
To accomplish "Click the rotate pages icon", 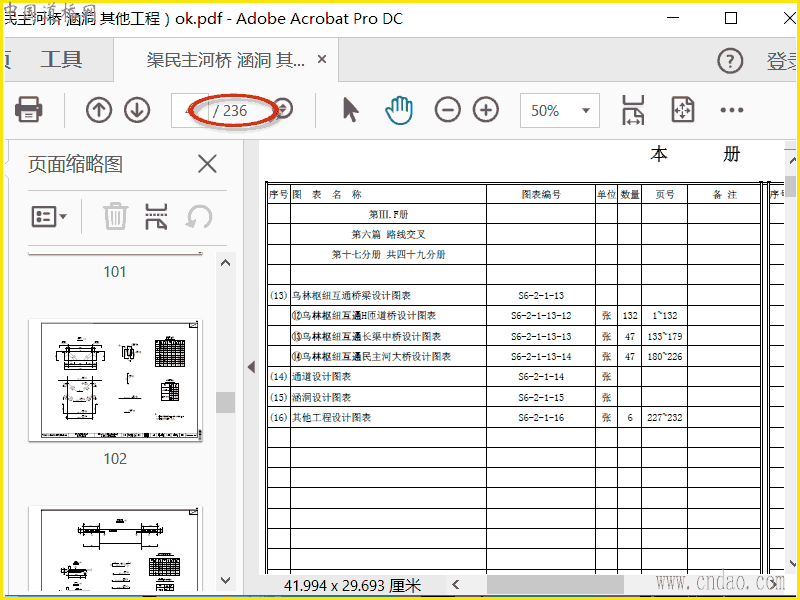I will pyautogui.click(x=198, y=216).
